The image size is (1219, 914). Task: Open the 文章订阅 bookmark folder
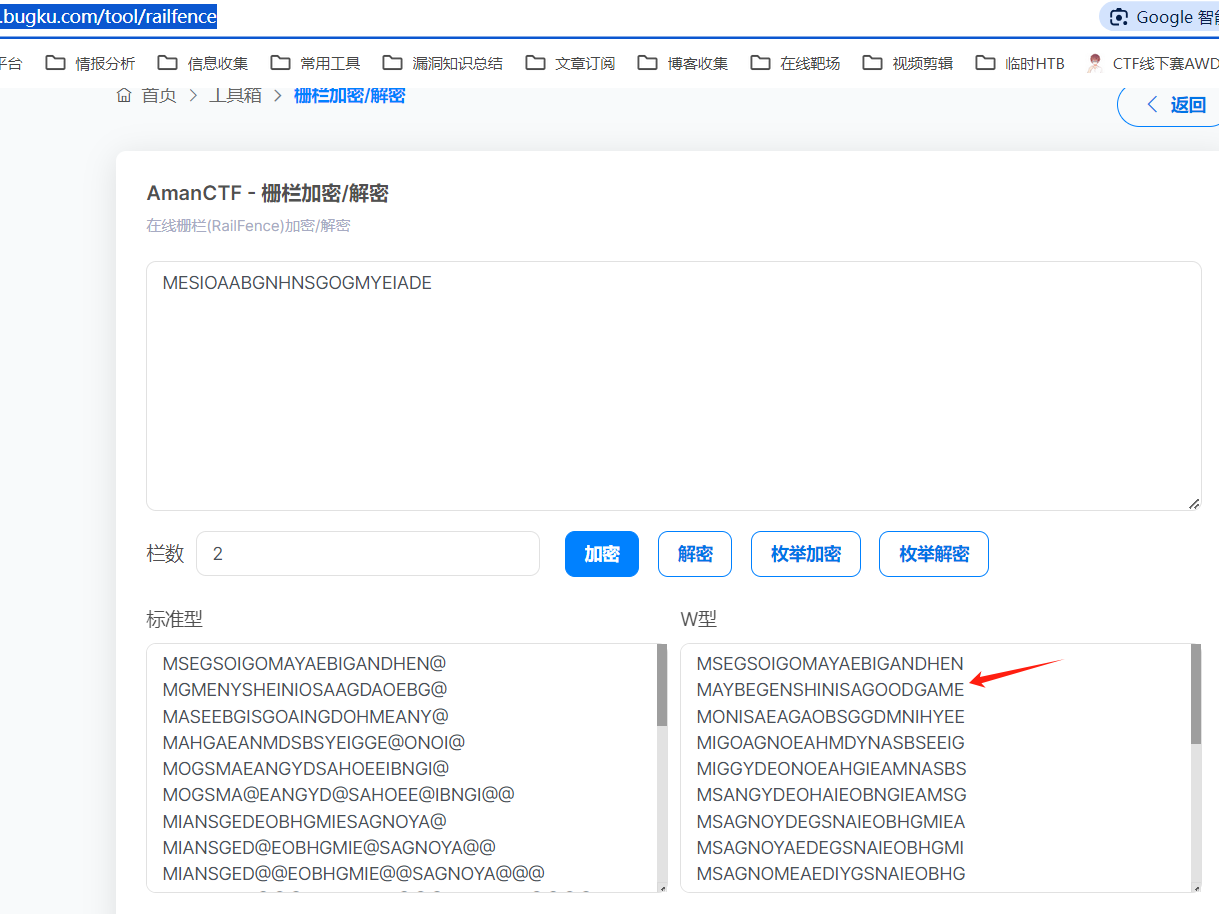point(571,63)
